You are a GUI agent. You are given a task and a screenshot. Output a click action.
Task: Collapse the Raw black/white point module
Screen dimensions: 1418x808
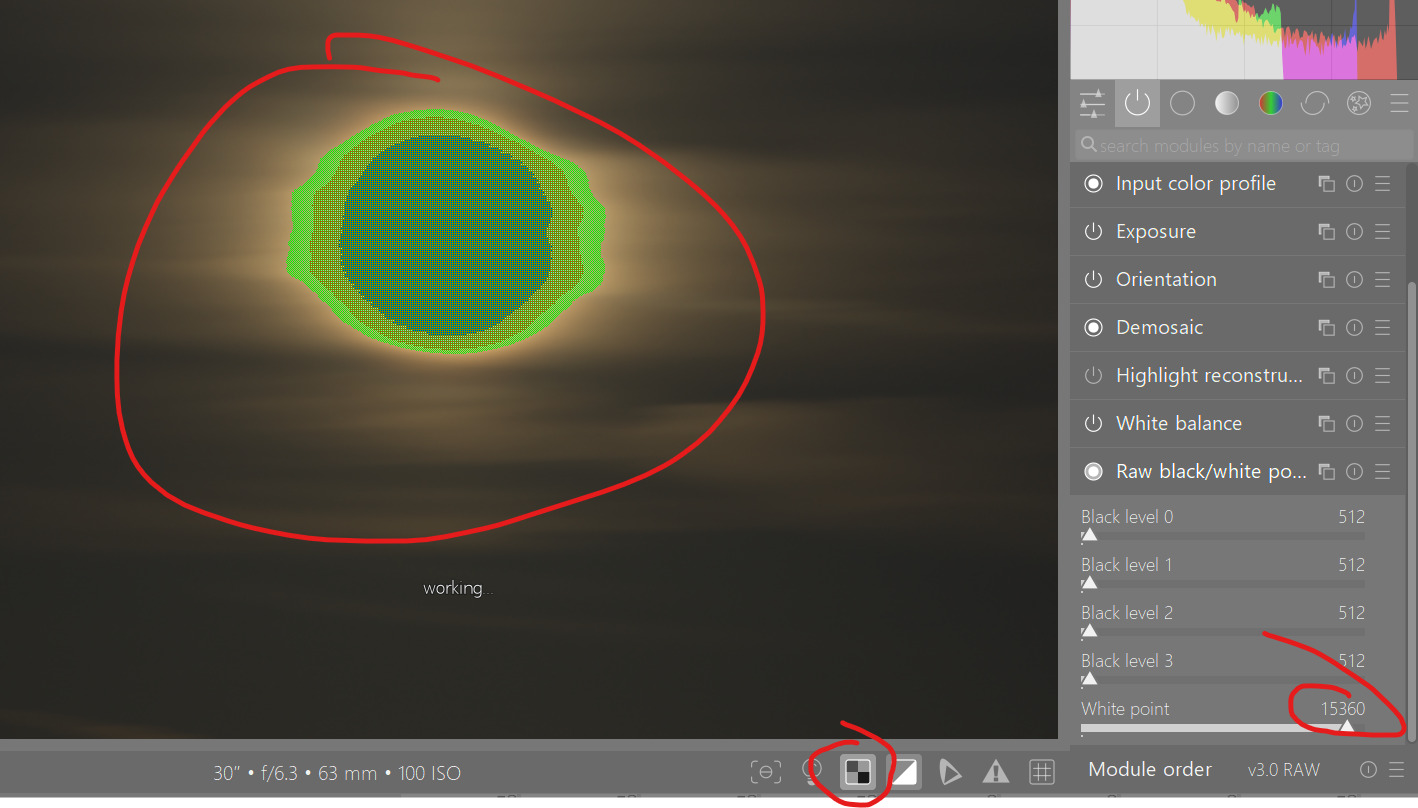click(1211, 472)
